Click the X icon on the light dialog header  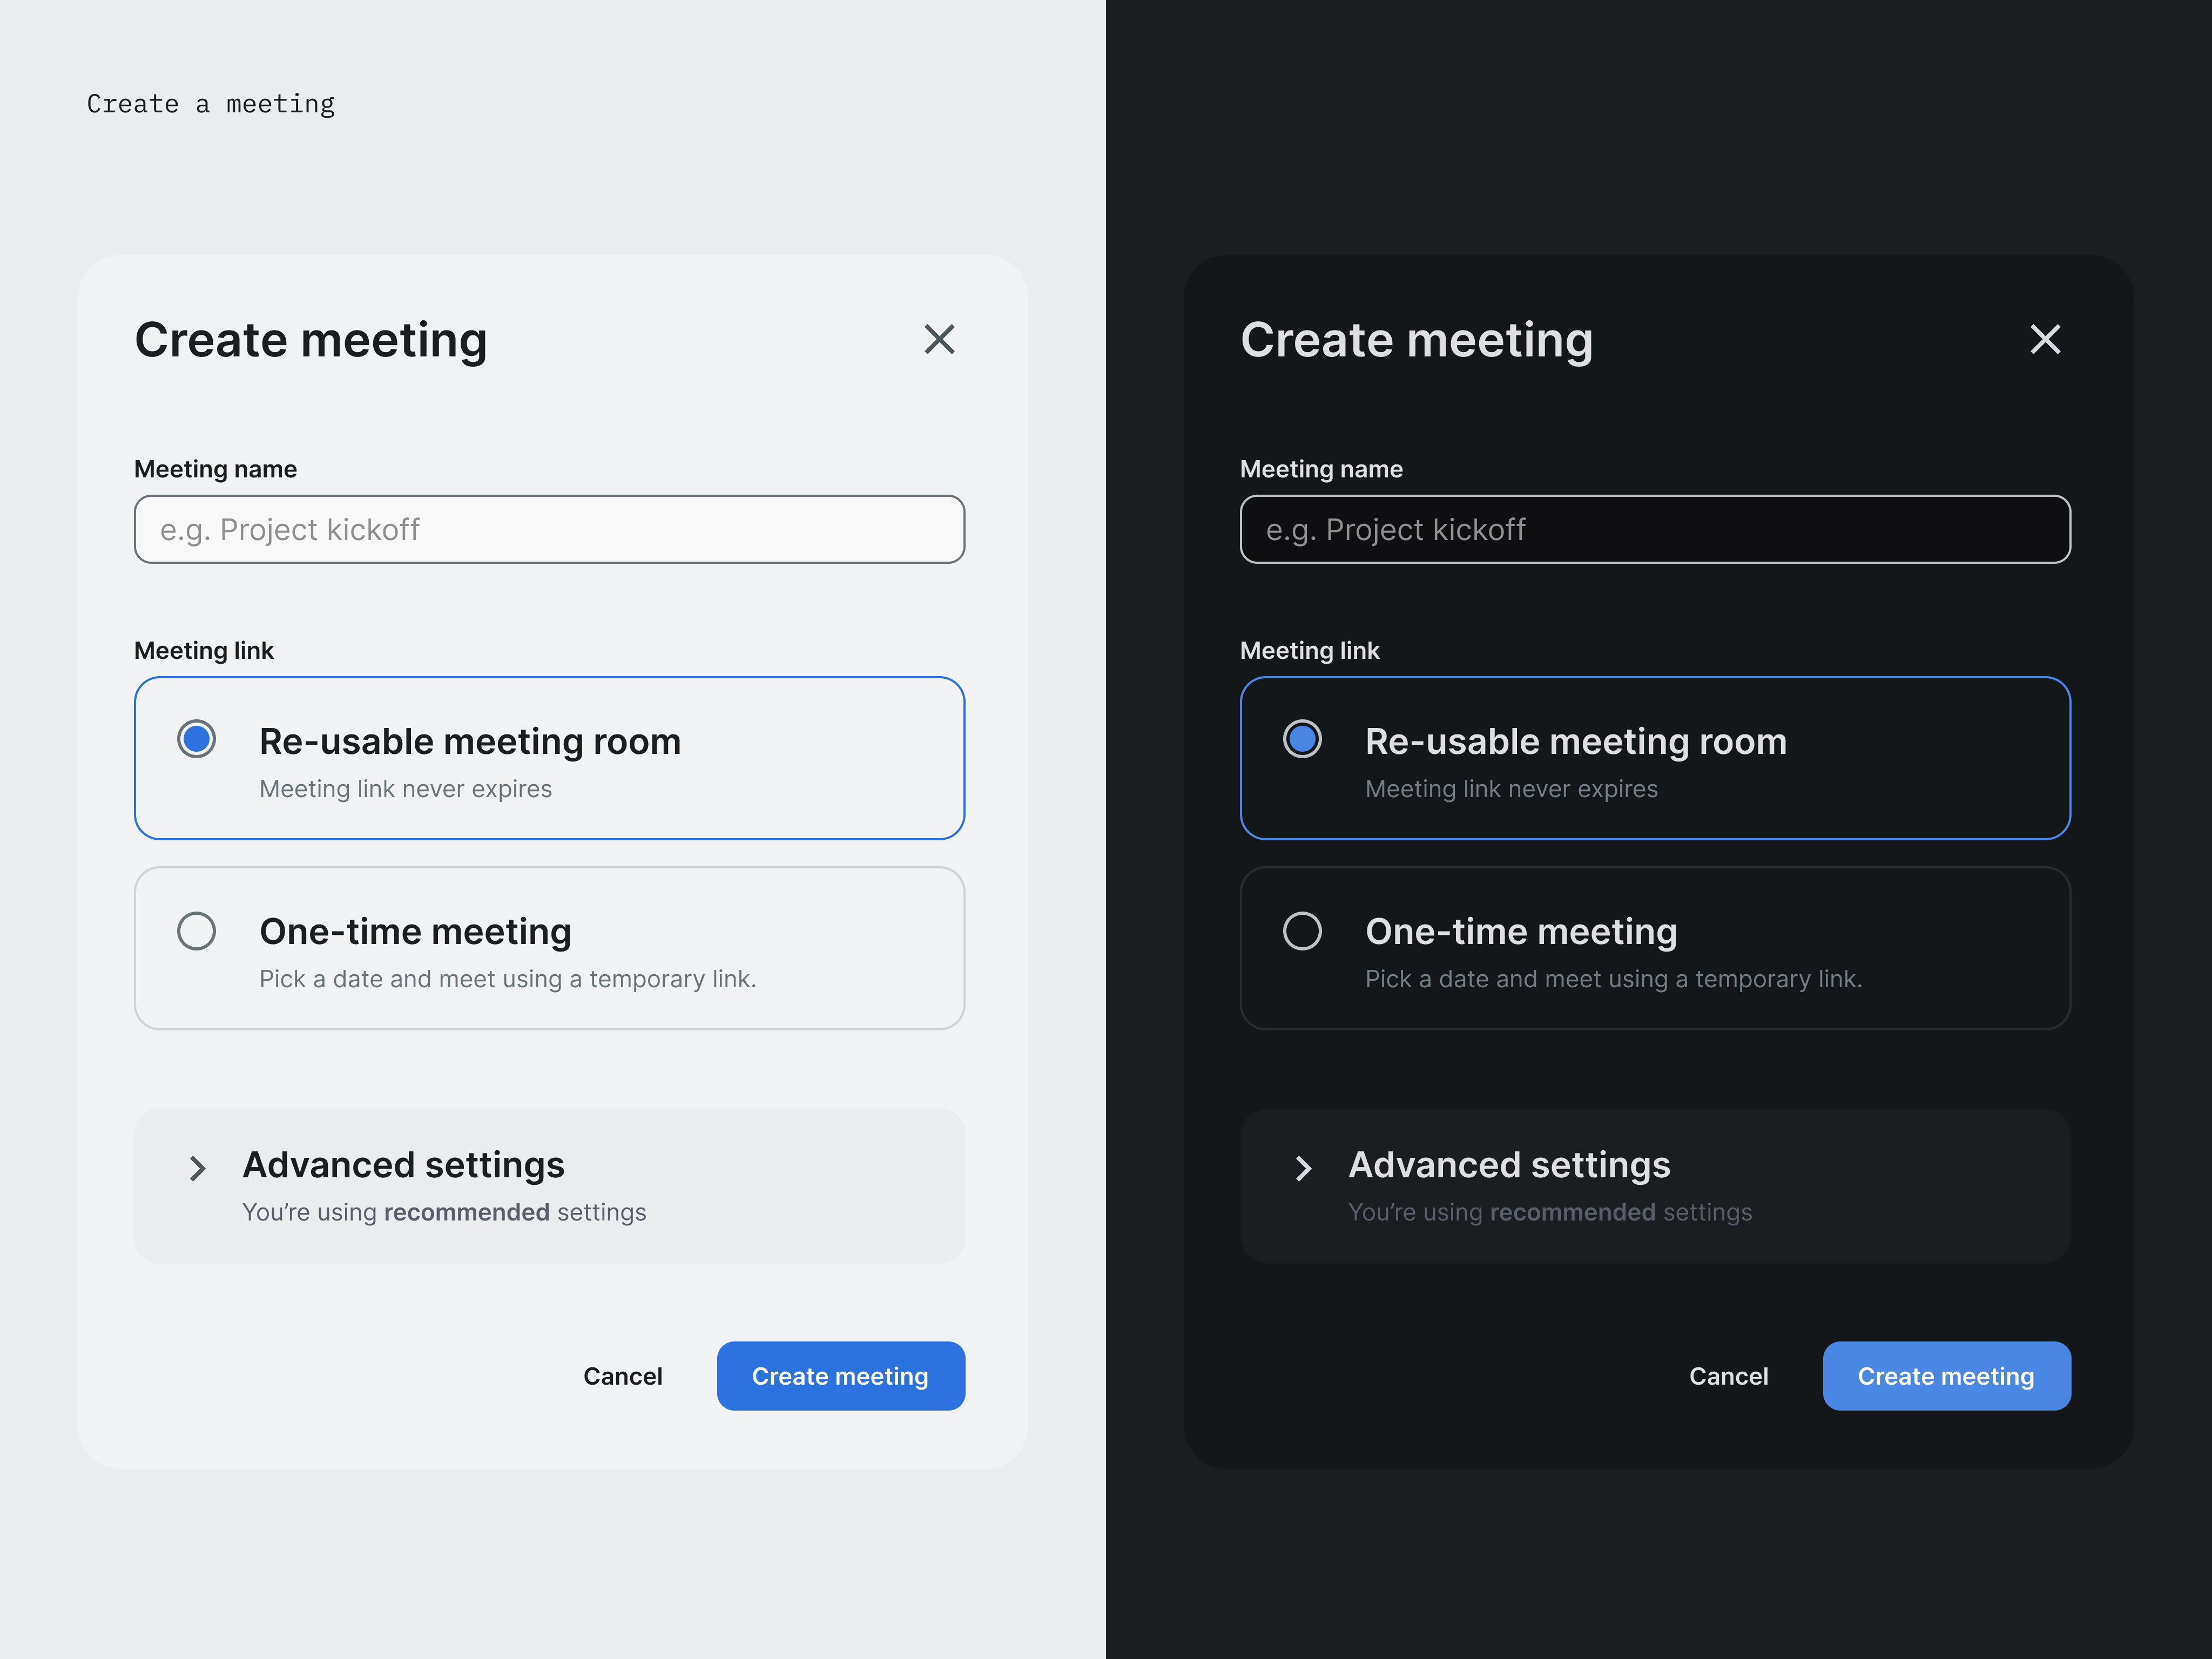938,340
